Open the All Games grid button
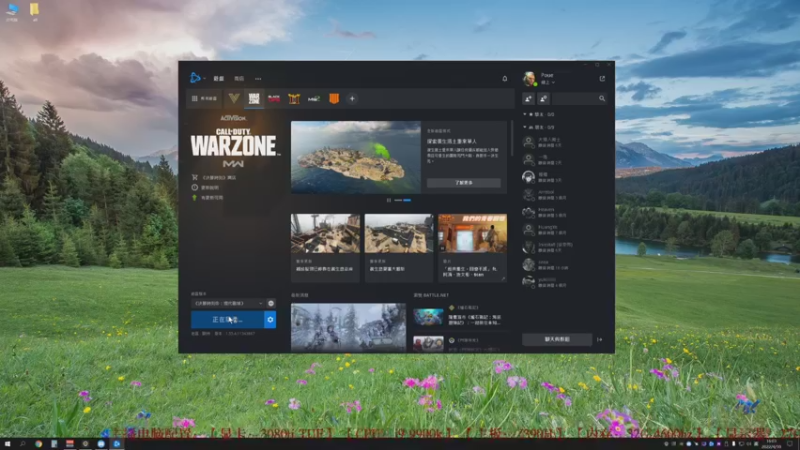Screen dimensions: 800x450 [204, 98]
